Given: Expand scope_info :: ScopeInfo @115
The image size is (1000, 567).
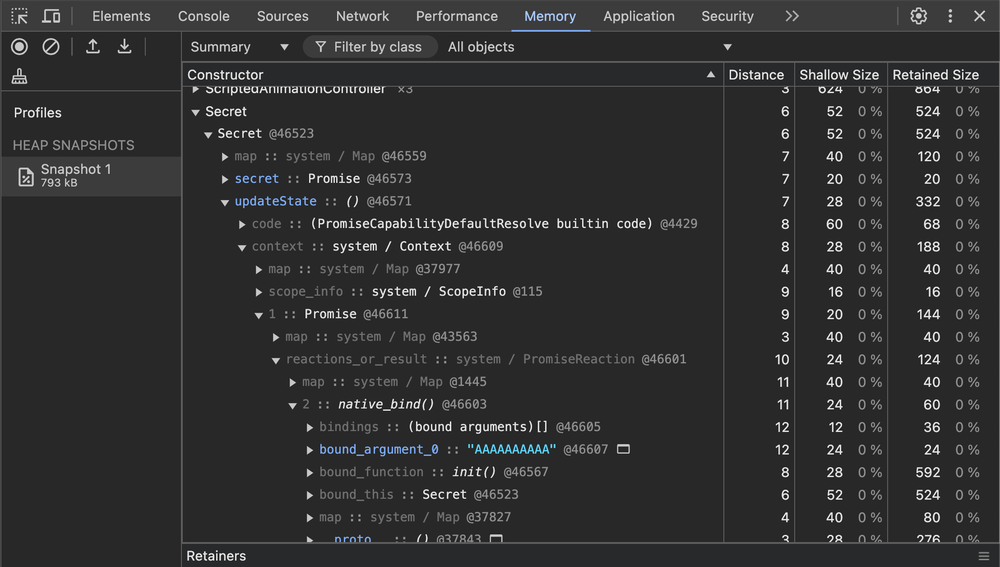Looking at the screenshot, I should tap(258, 292).
